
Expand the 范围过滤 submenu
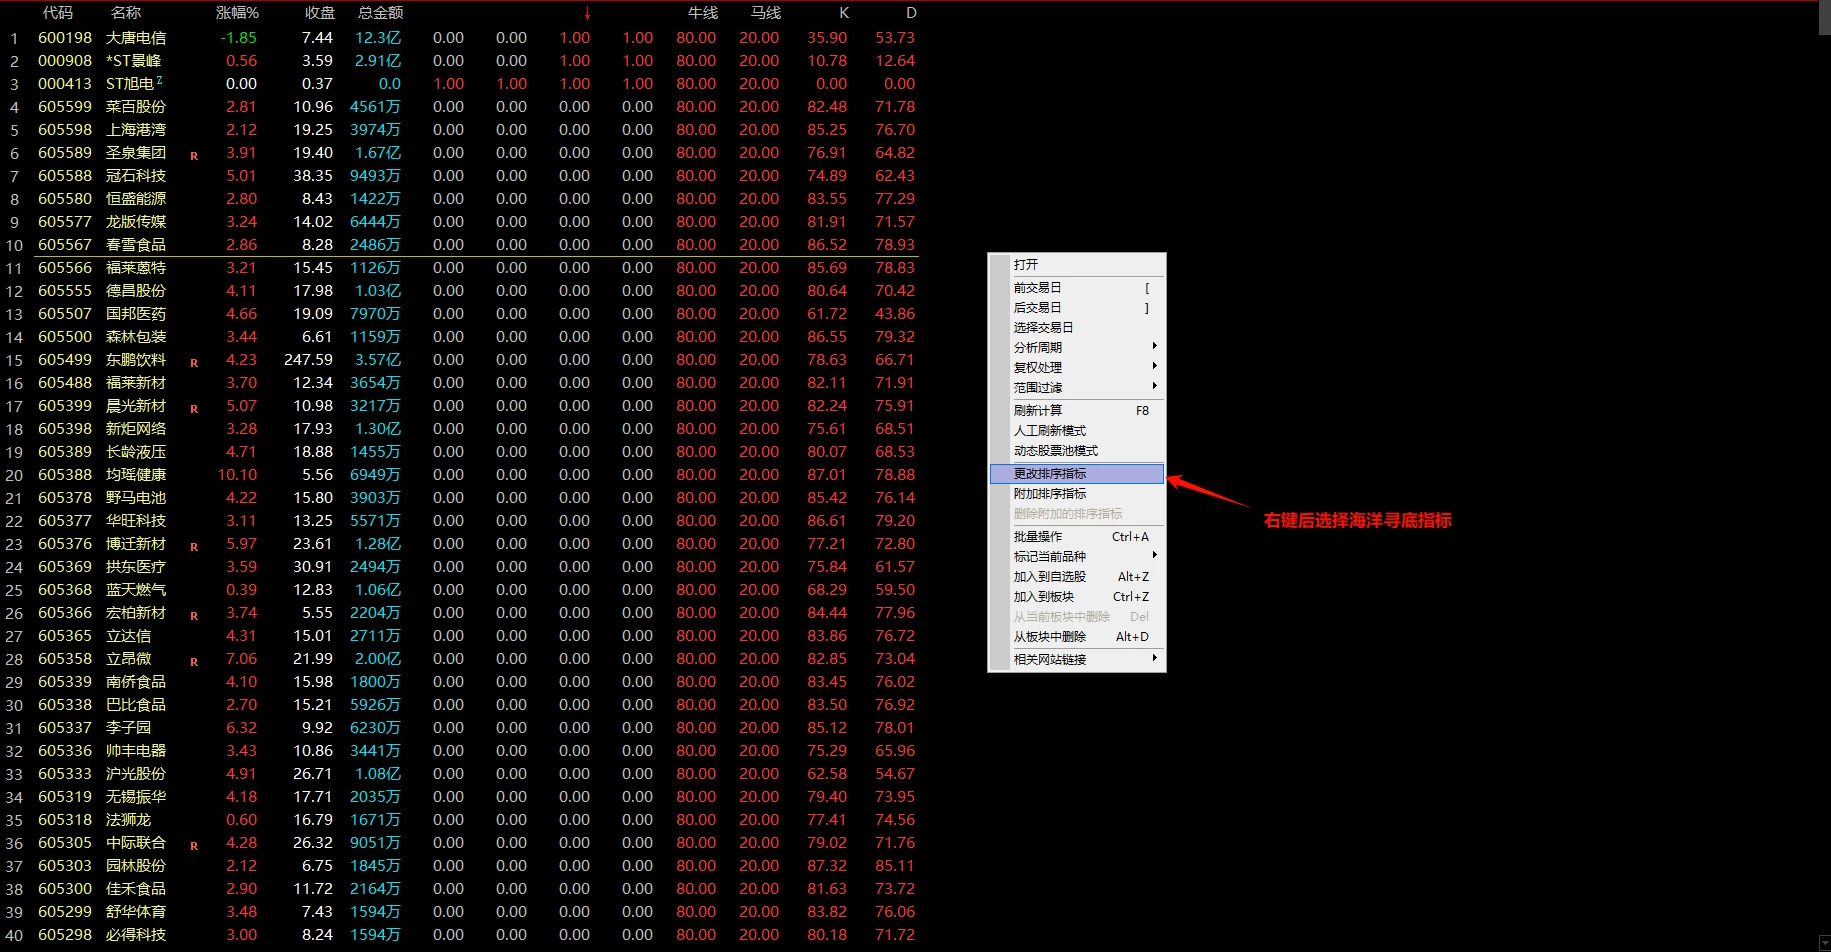click(1077, 387)
